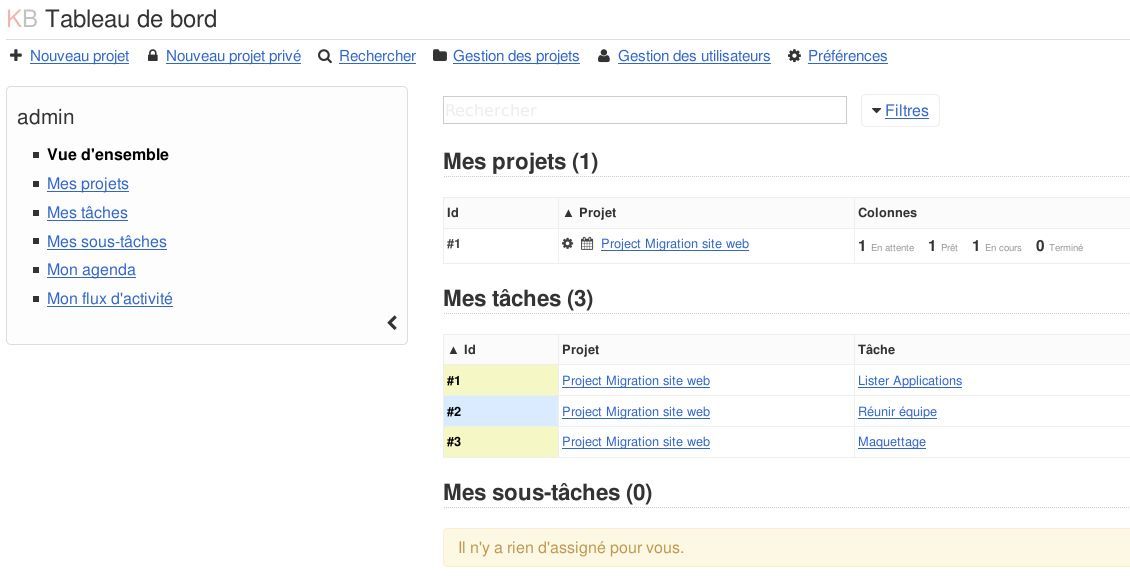Select Mon flux d'activité in the sidebar
Viewport: 1130px width, 582px height.
pyautogui.click(x=109, y=298)
